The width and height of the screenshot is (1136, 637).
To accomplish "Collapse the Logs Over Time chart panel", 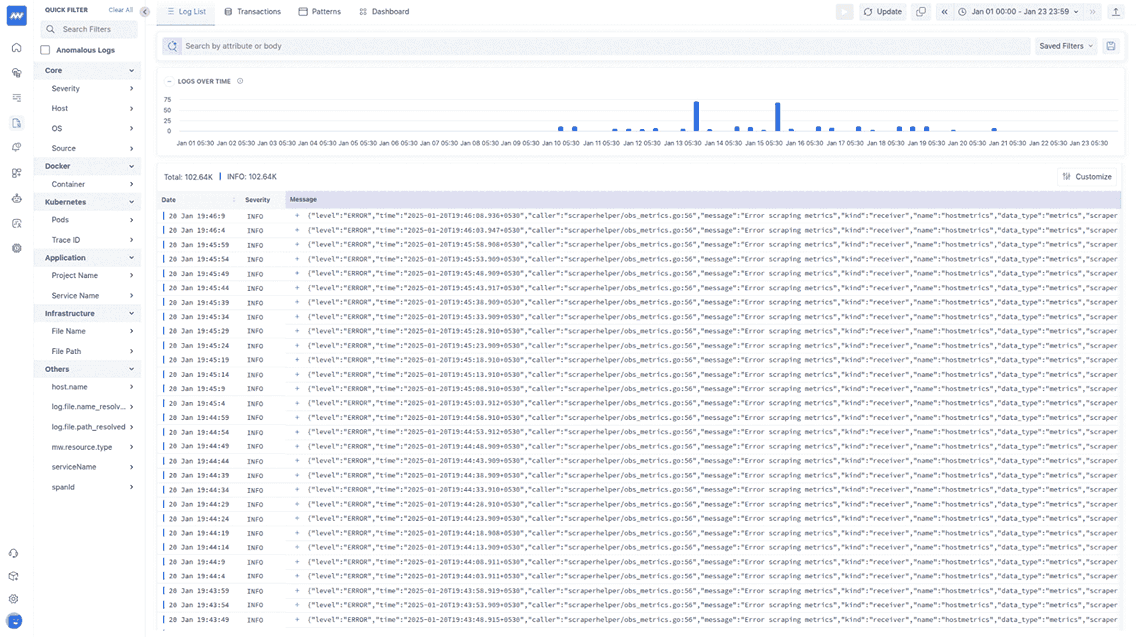I will click(x=168, y=82).
